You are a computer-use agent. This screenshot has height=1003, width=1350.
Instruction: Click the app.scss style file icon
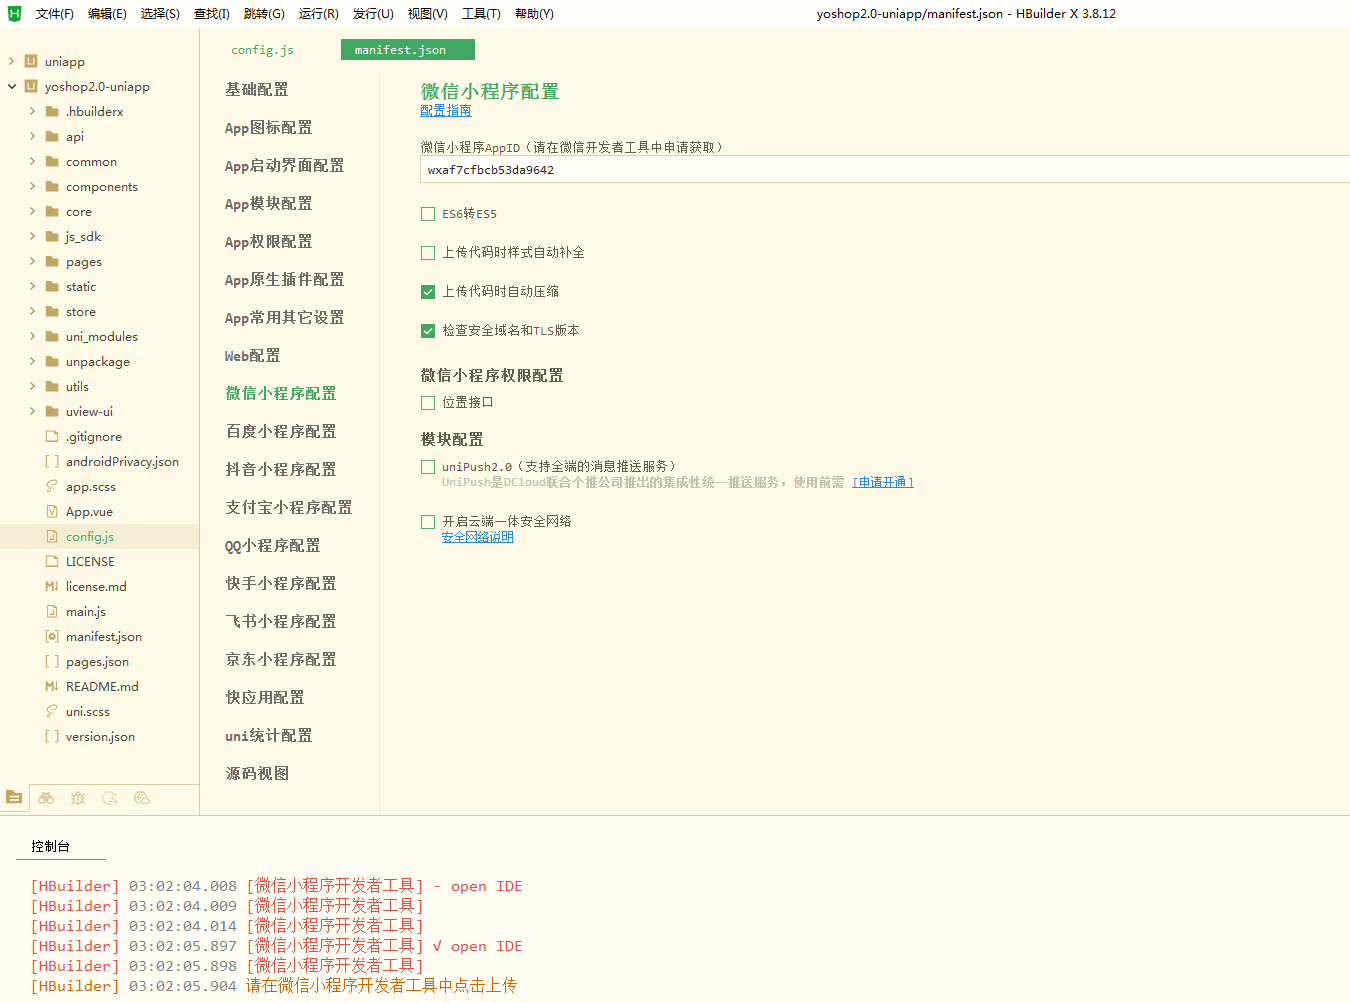coord(52,486)
